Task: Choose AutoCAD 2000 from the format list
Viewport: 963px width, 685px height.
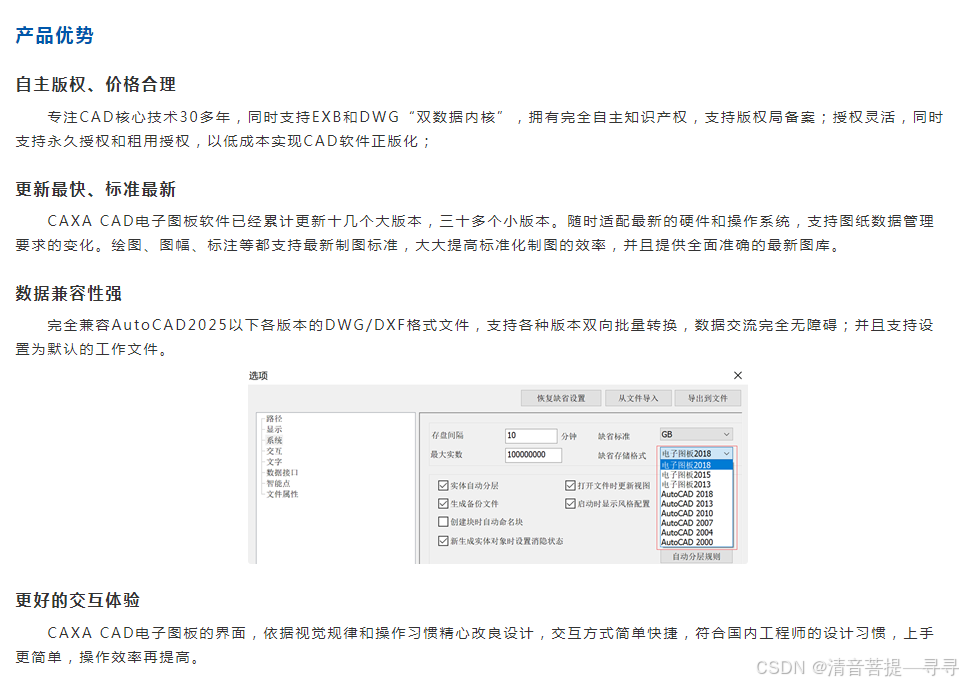Action: click(696, 542)
